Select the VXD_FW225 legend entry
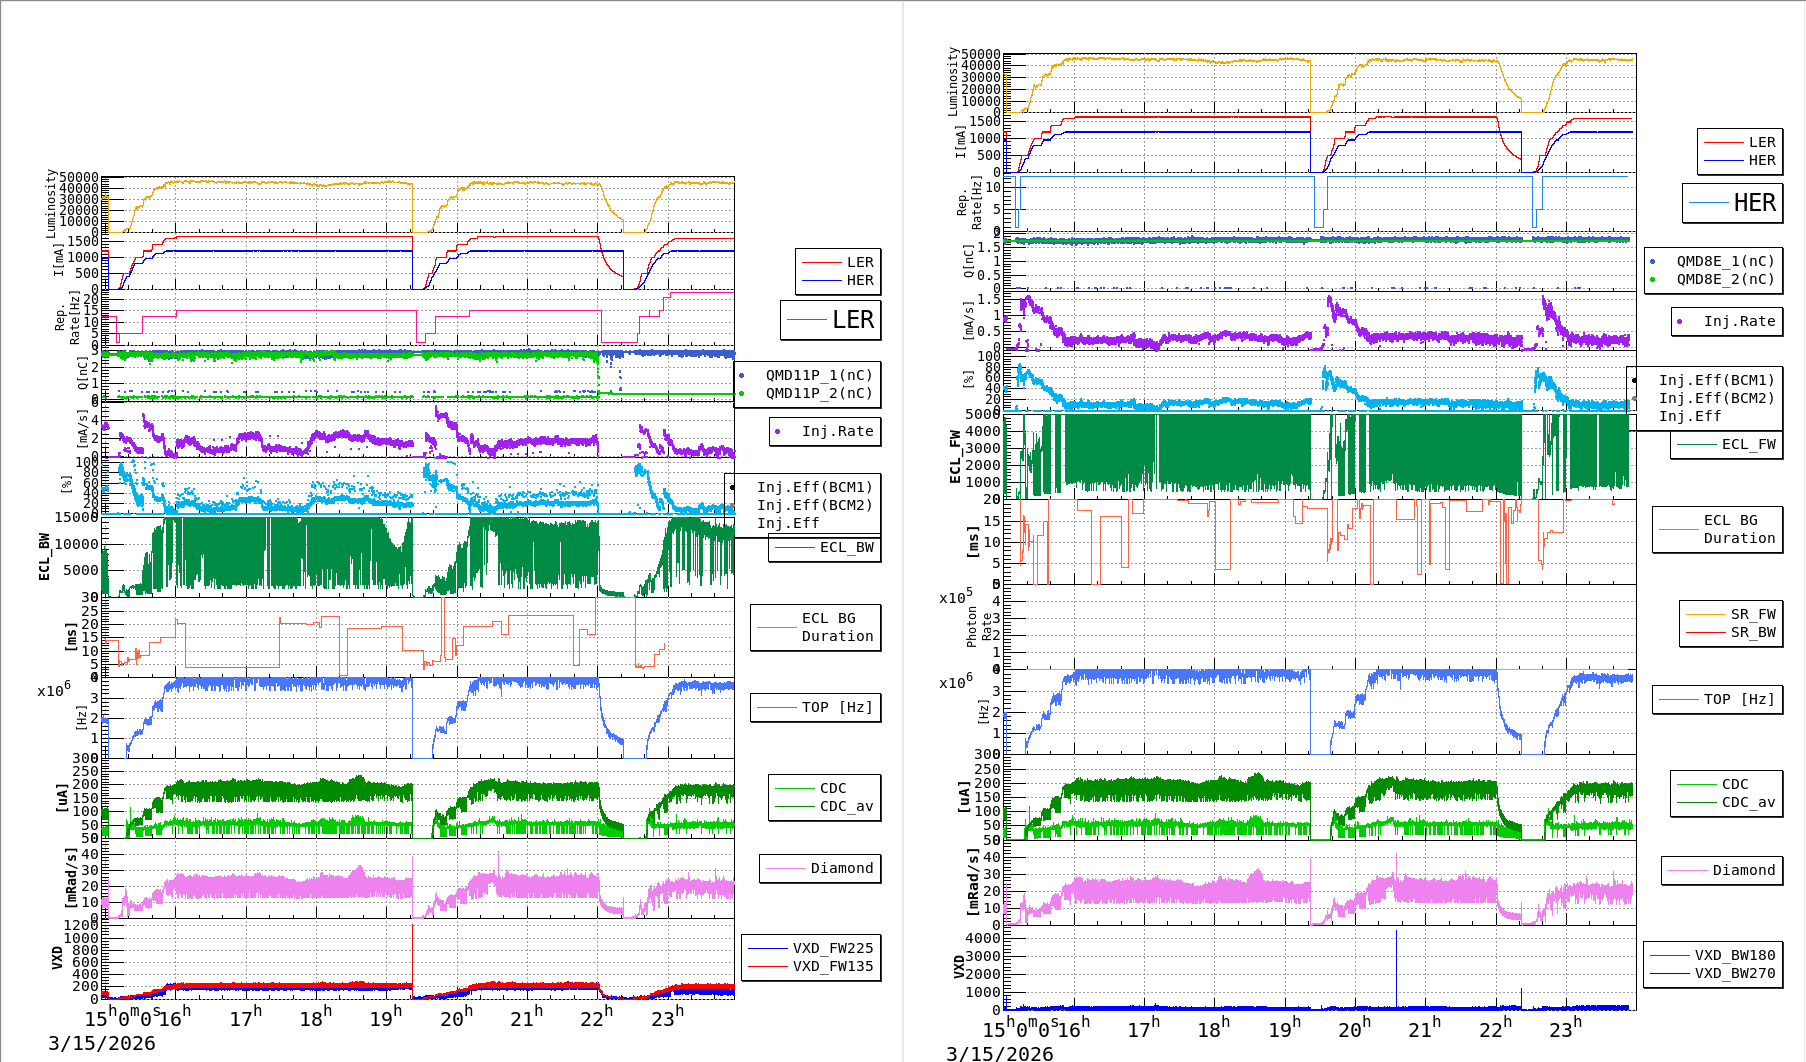The image size is (1806, 1062). point(831,948)
